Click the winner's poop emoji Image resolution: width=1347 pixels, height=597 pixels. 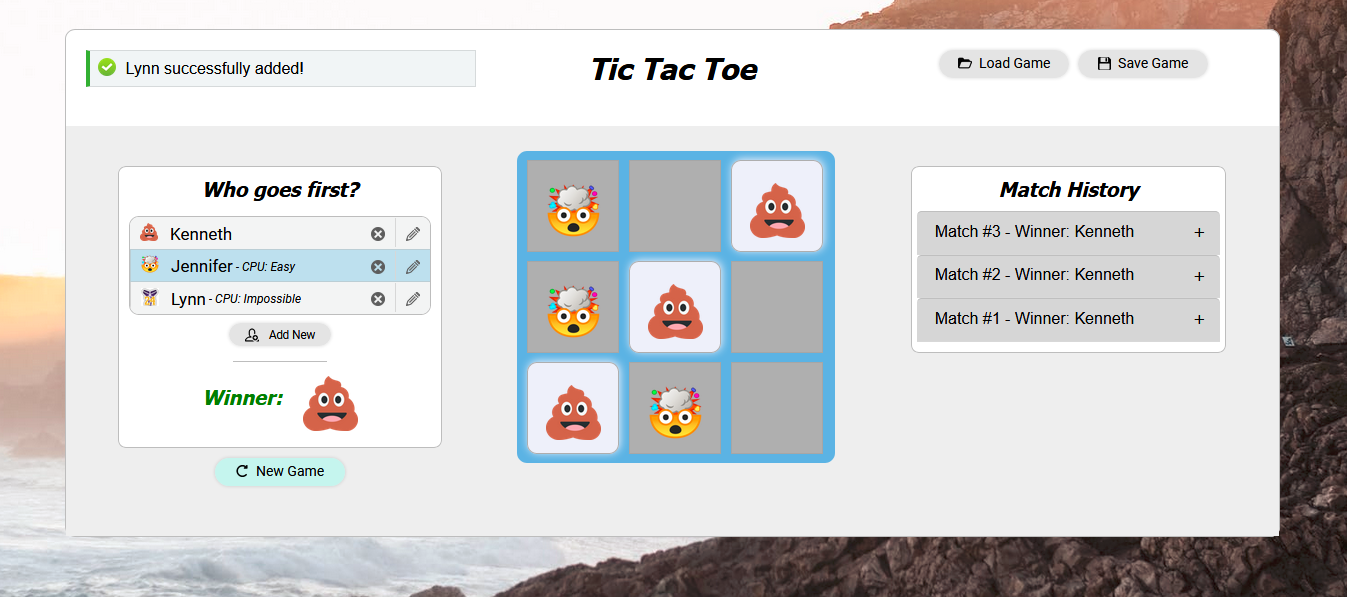tap(331, 404)
